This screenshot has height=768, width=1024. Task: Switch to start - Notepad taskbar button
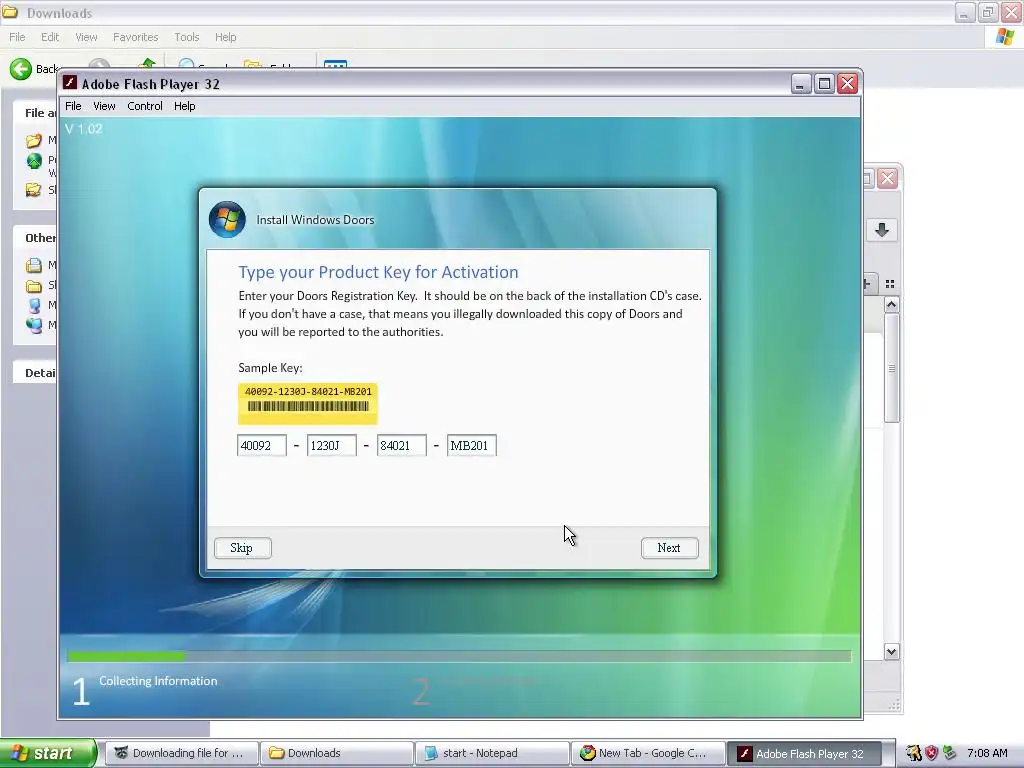[492, 753]
